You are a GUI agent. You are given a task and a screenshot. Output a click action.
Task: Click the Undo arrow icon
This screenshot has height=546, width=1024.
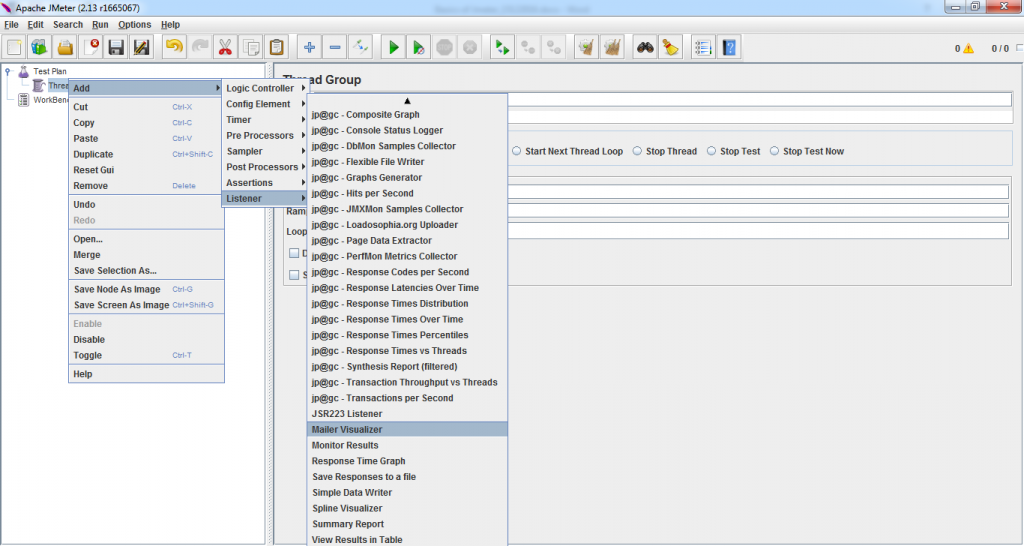click(174, 47)
